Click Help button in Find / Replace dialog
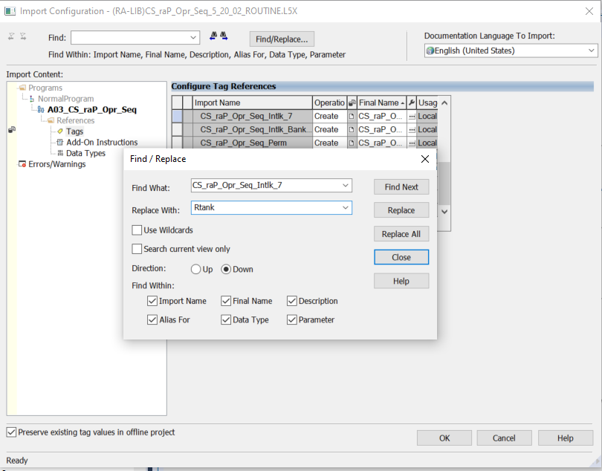The image size is (602, 471). pos(401,281)
